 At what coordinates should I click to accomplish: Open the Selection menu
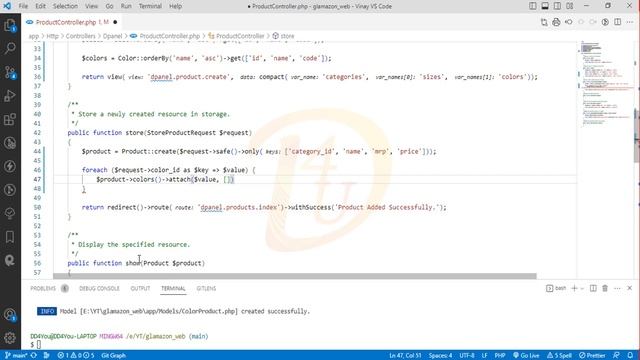click(x=65, y=6)
